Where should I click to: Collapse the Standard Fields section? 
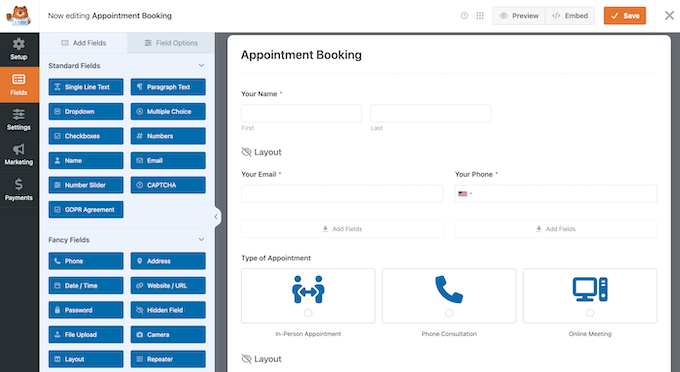point(201,65)
